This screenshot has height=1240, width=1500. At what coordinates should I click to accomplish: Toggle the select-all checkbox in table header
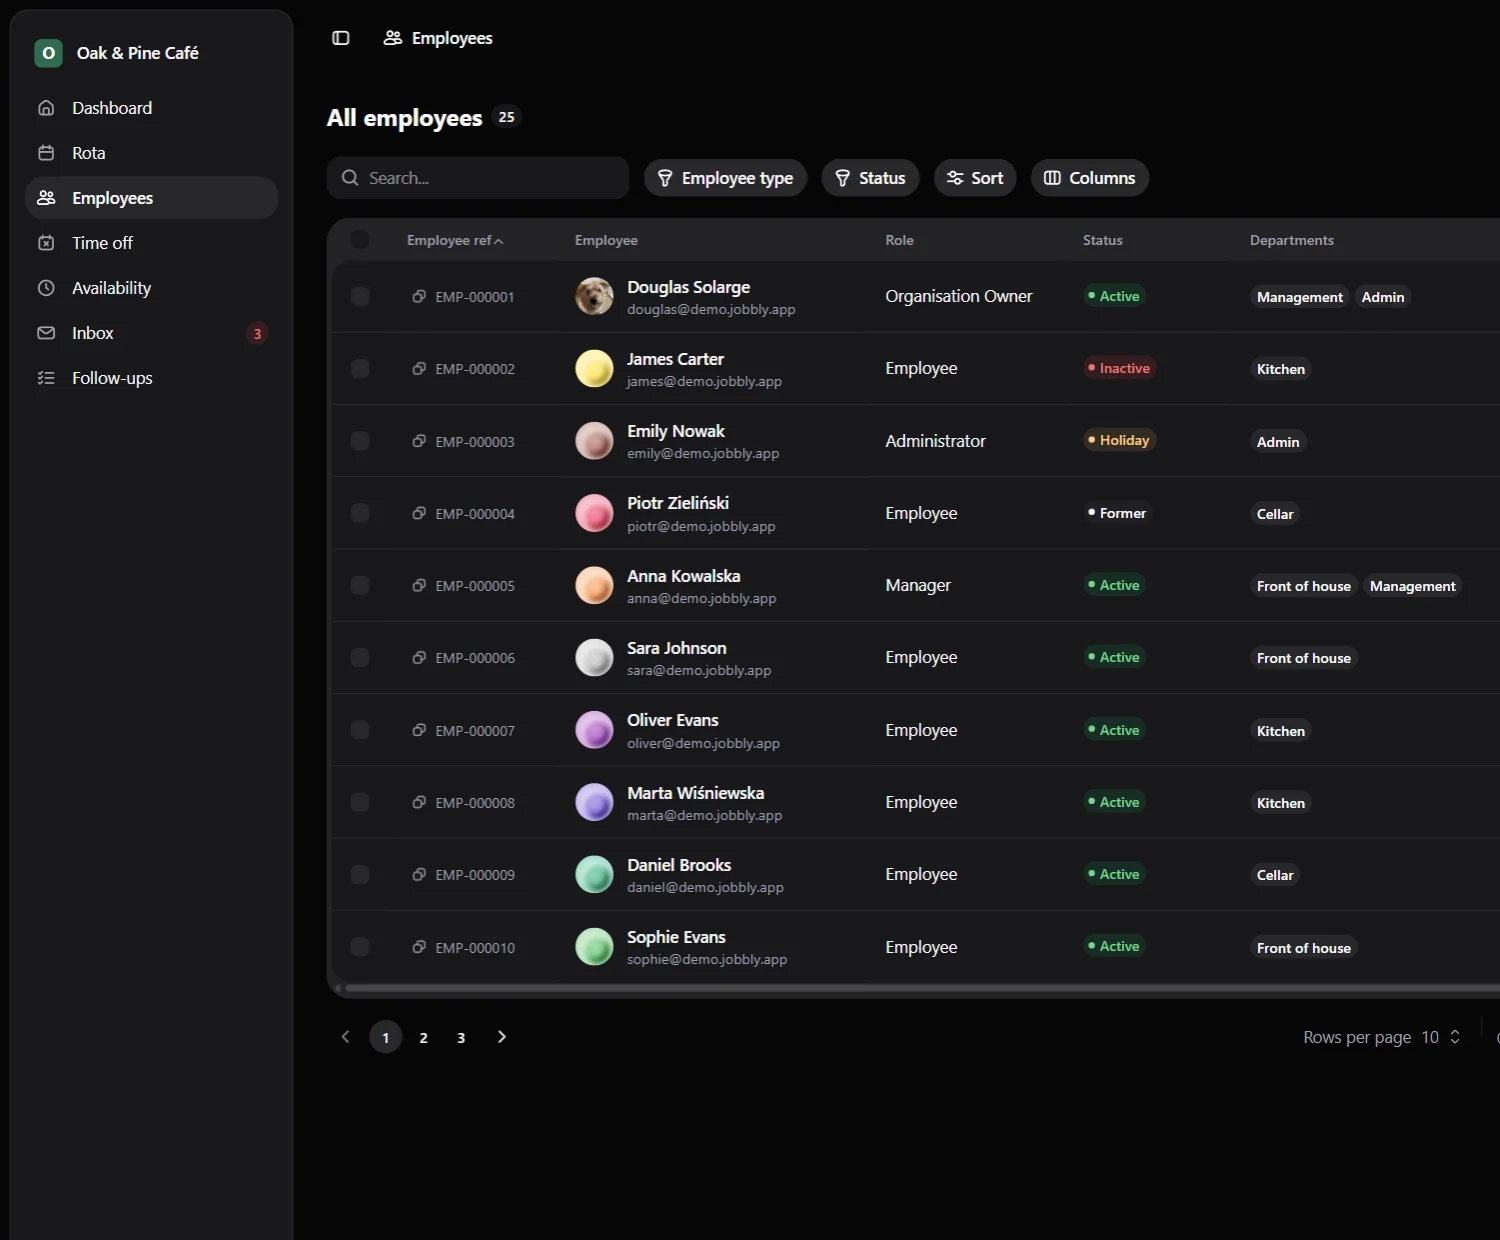tap(360, 240)
